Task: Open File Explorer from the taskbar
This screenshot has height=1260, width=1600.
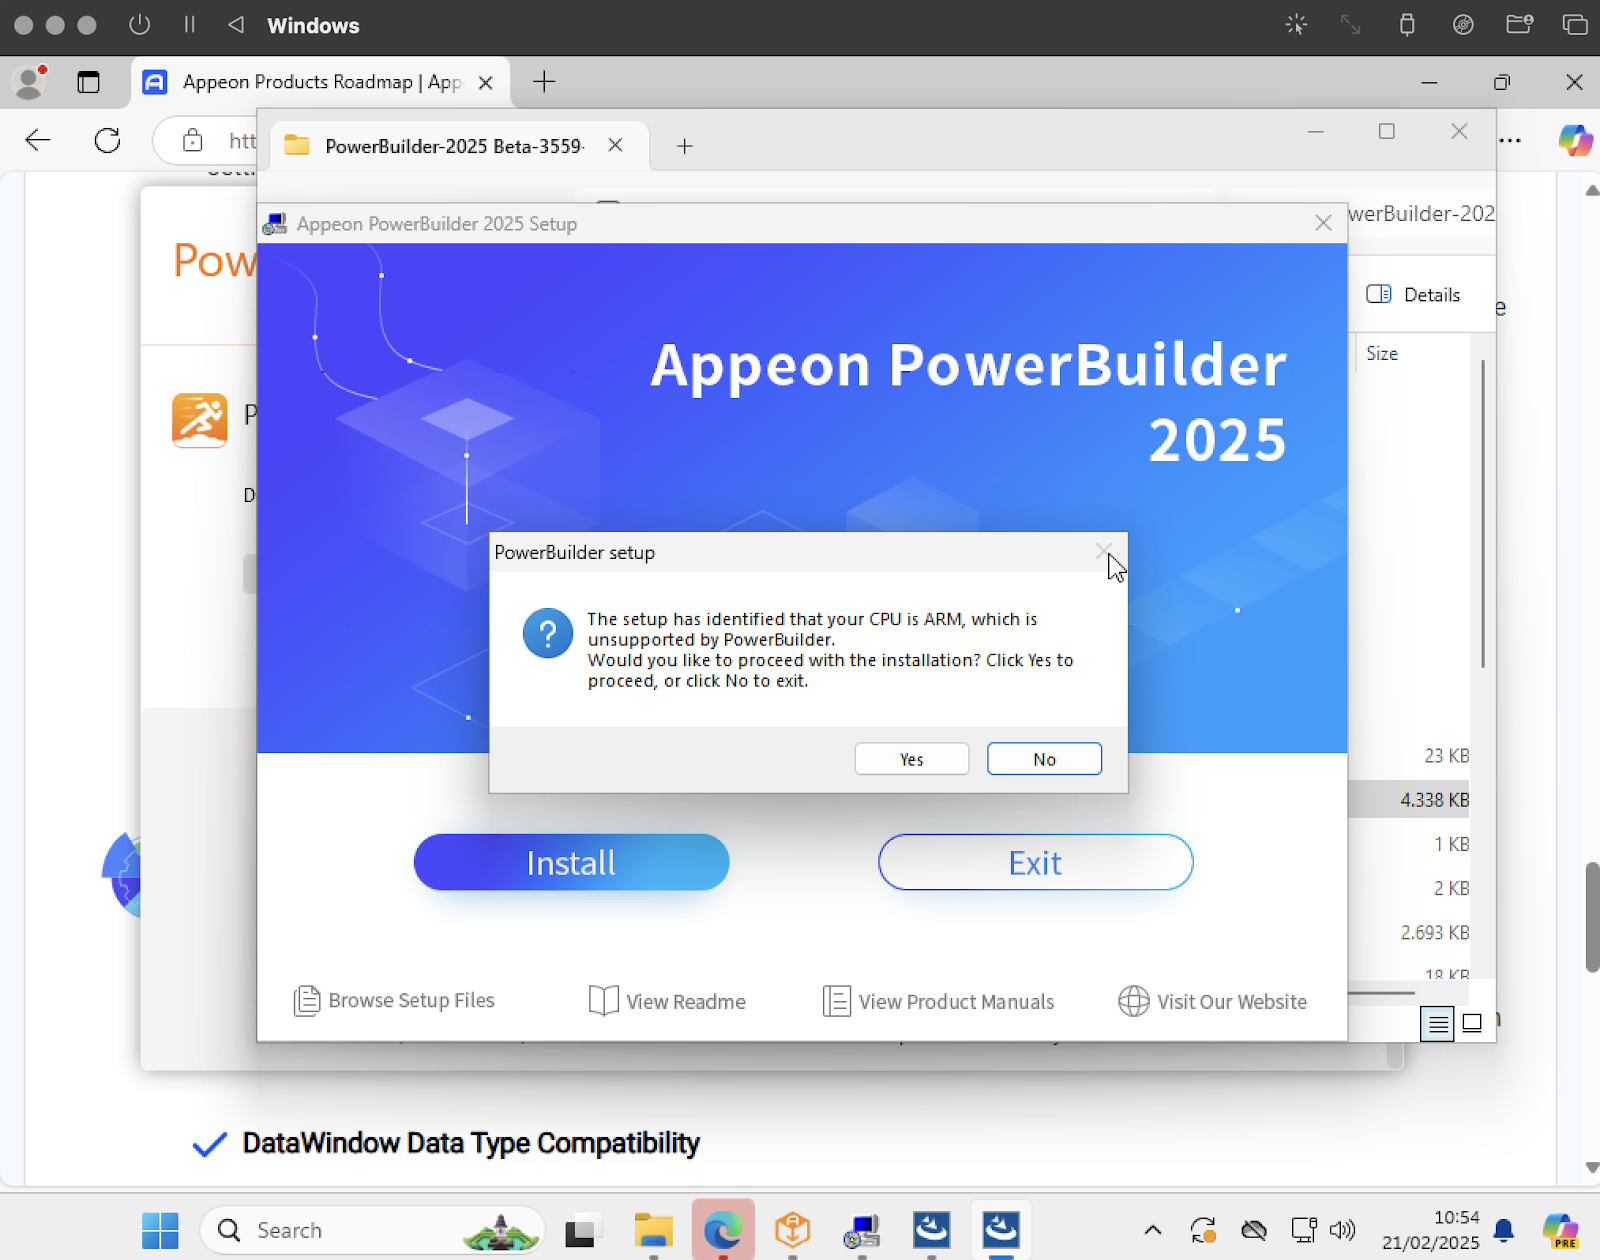Action: [x=653, y=1230]
